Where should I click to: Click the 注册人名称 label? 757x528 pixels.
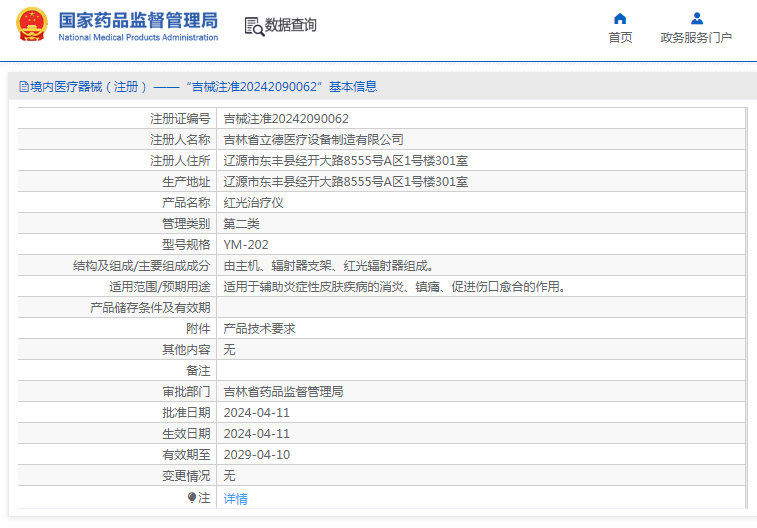tap(180, 140)
